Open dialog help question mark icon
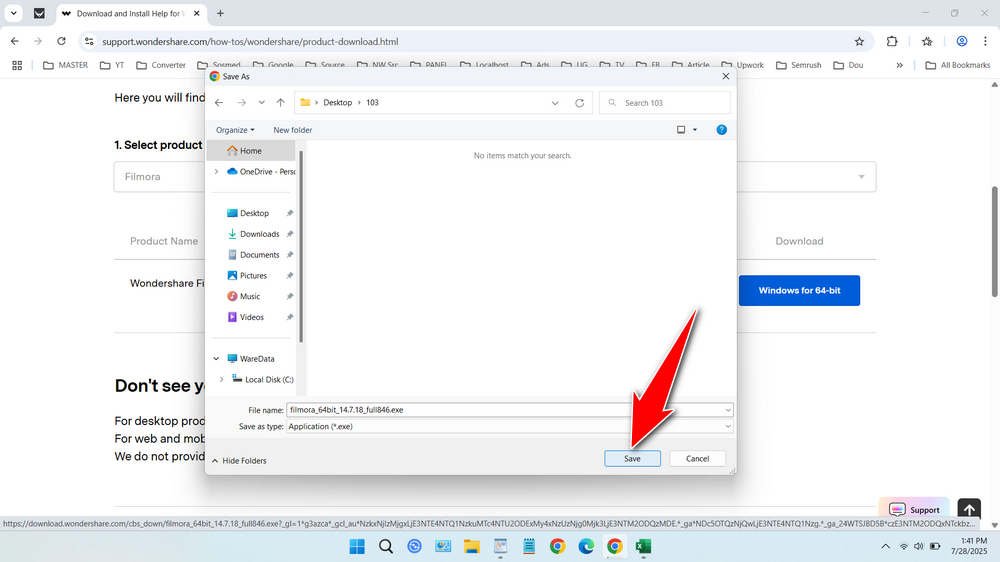Viewport: 1000px width, 562px height. click(721, 129)
